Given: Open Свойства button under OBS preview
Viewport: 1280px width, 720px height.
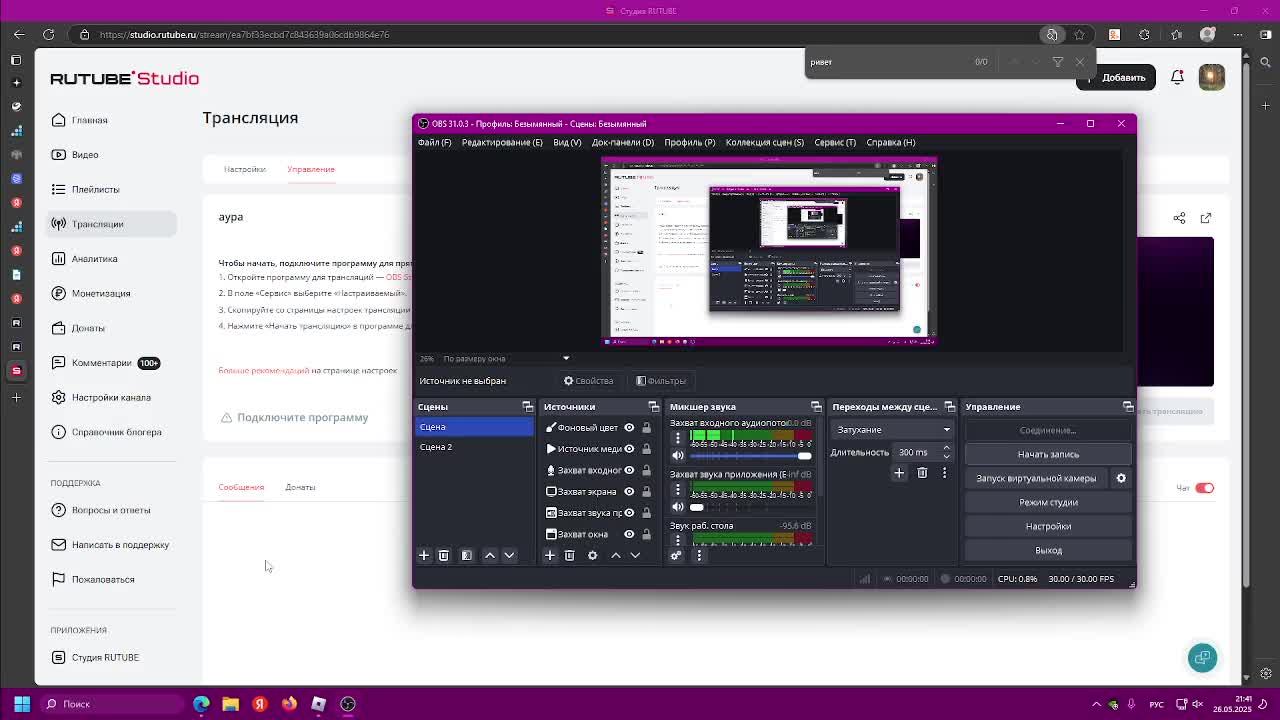Looking at the screenshot, I should tap(589, 381).
